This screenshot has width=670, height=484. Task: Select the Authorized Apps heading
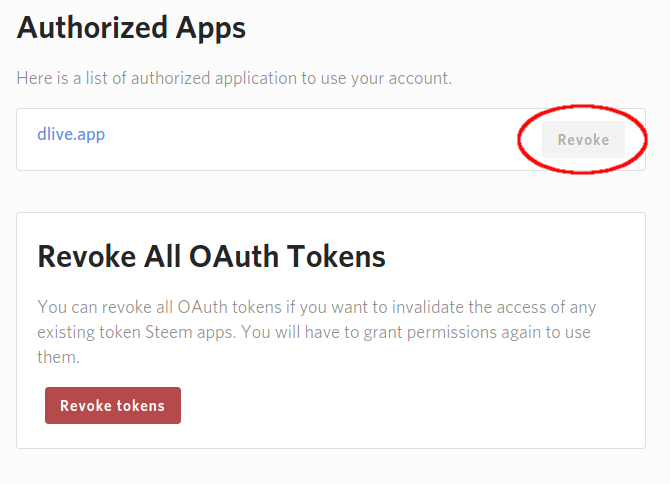tap(131, 28)
